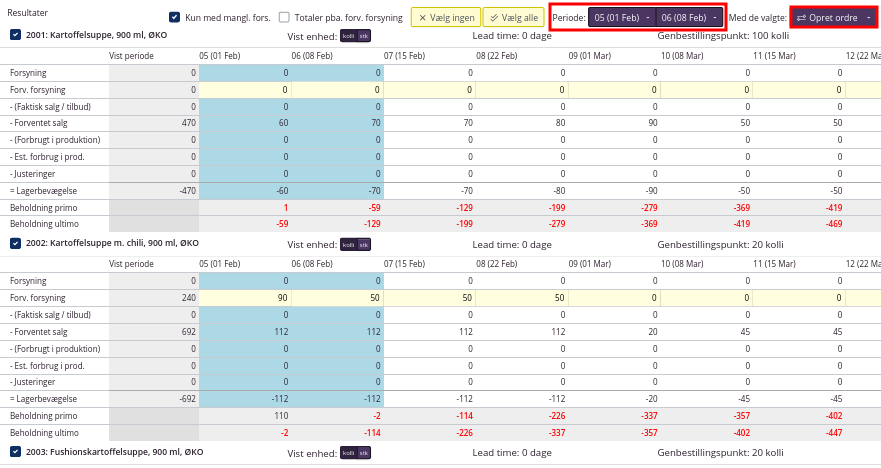This screenshot has height=468, width=881.
Task: Toggle 'Kun med mangl. fors.' checkbox
Action: click(x=175, y=17)
